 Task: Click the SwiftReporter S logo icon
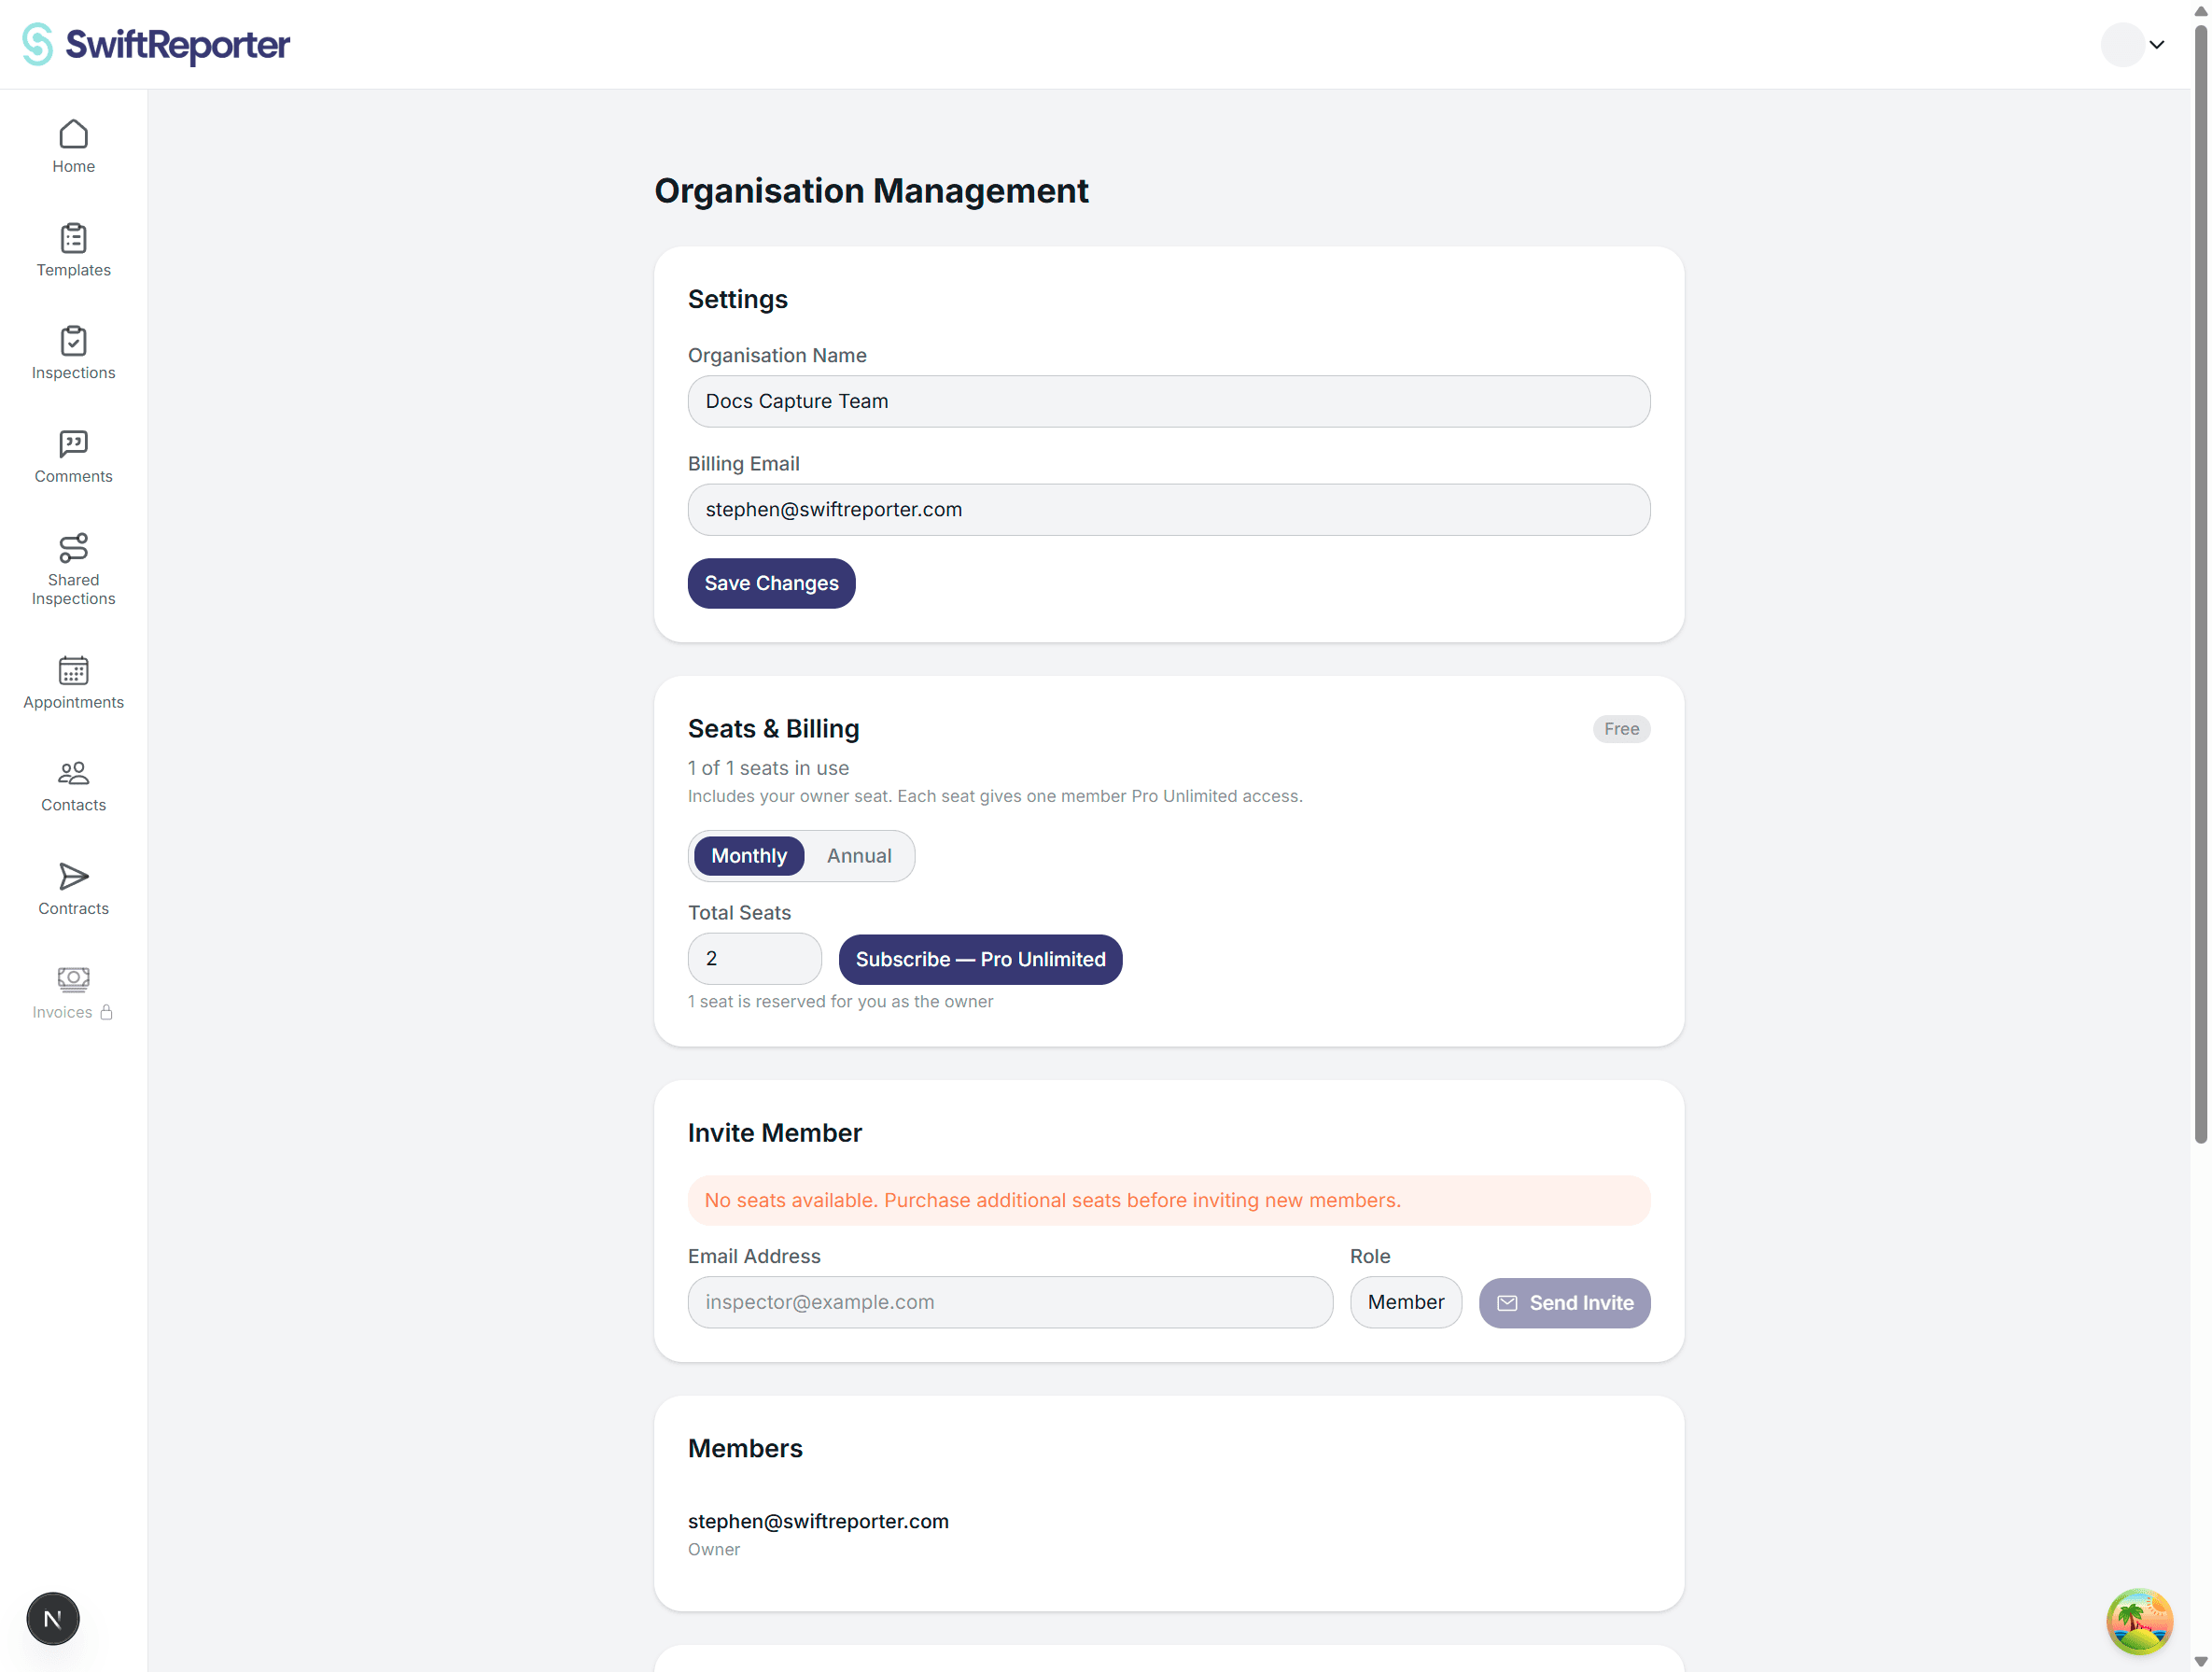[37, 44]
